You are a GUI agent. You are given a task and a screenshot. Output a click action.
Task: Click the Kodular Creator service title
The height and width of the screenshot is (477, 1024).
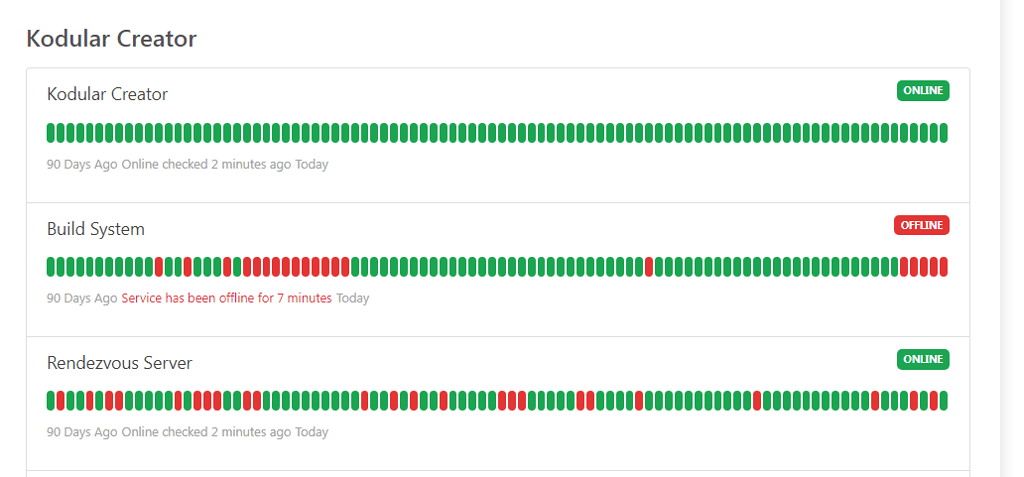pyautogui.click(x=107, y=94)
